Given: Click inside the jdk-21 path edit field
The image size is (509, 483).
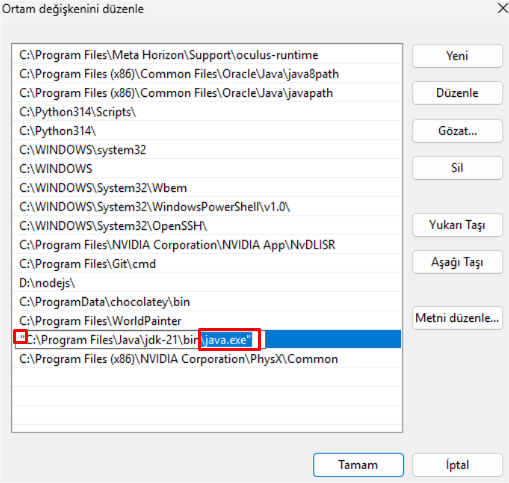Looking at the screenshot, I should point(140,340).
